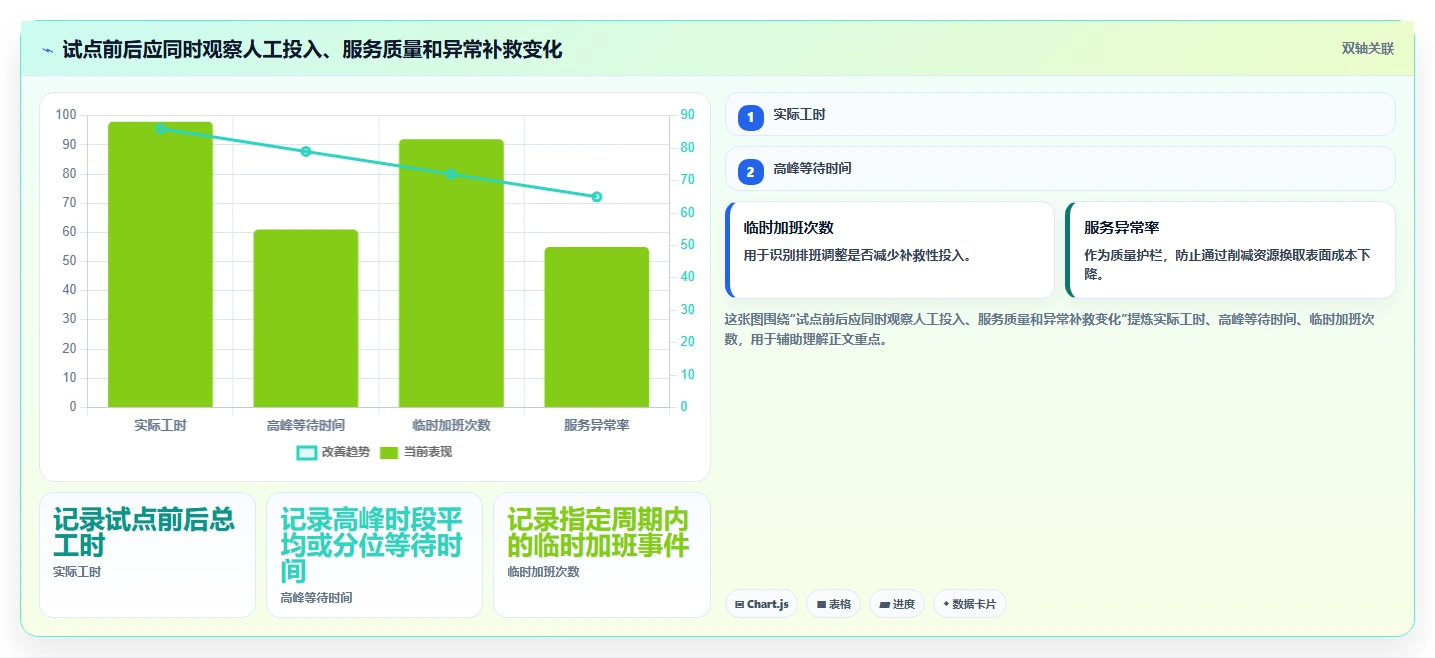Viewport: 1435px width, 658px height.
Task: Open the 记录高峰时段平均或分位等待时间 data card
Action: (374, 555)
